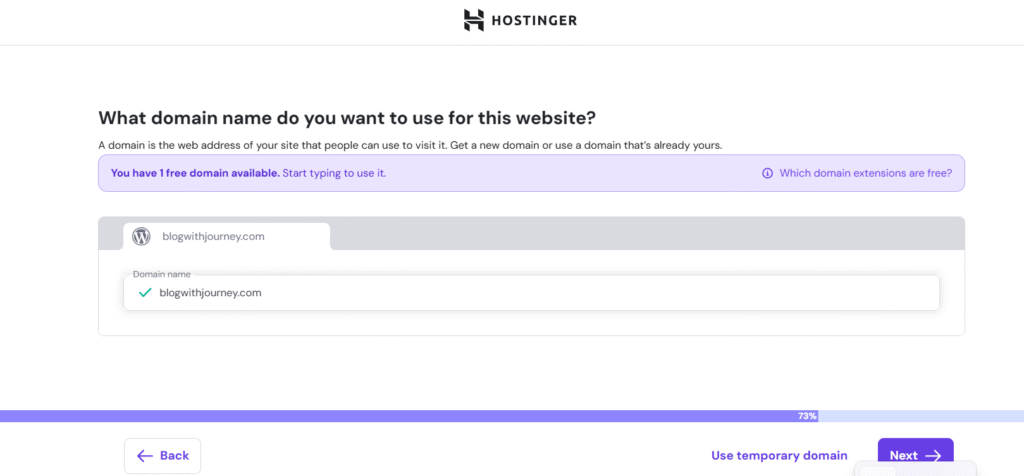Open "Which domain extensions are free?" link
The height and width of the screenshot is (476, 1024).
pyautogui.click(x=865, y=173)
